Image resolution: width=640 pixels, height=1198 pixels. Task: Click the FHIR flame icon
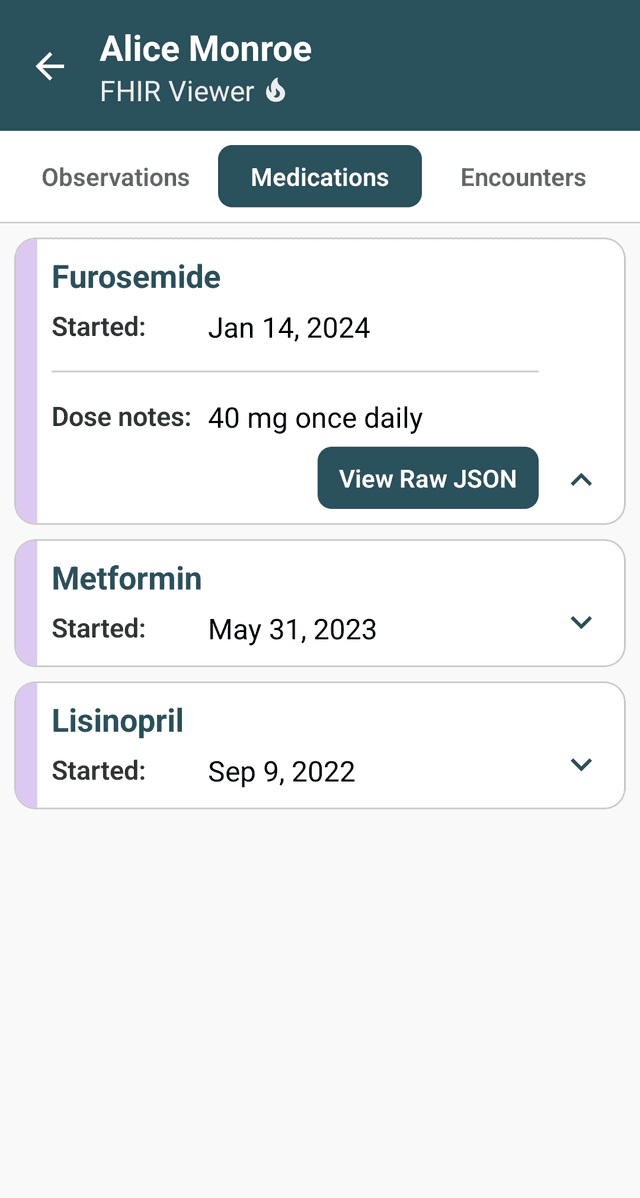pos(276,91)
